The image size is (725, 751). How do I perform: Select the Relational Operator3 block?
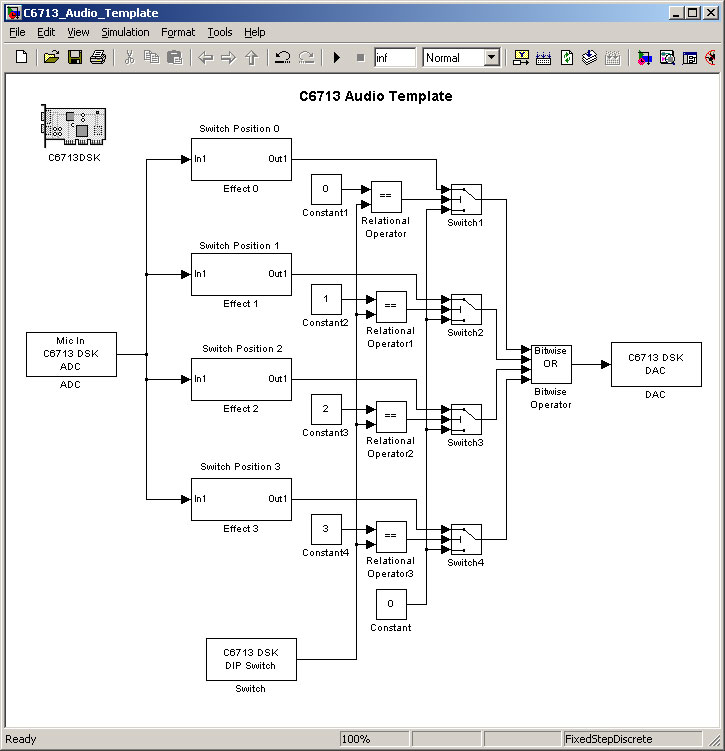tap(391, 537)
